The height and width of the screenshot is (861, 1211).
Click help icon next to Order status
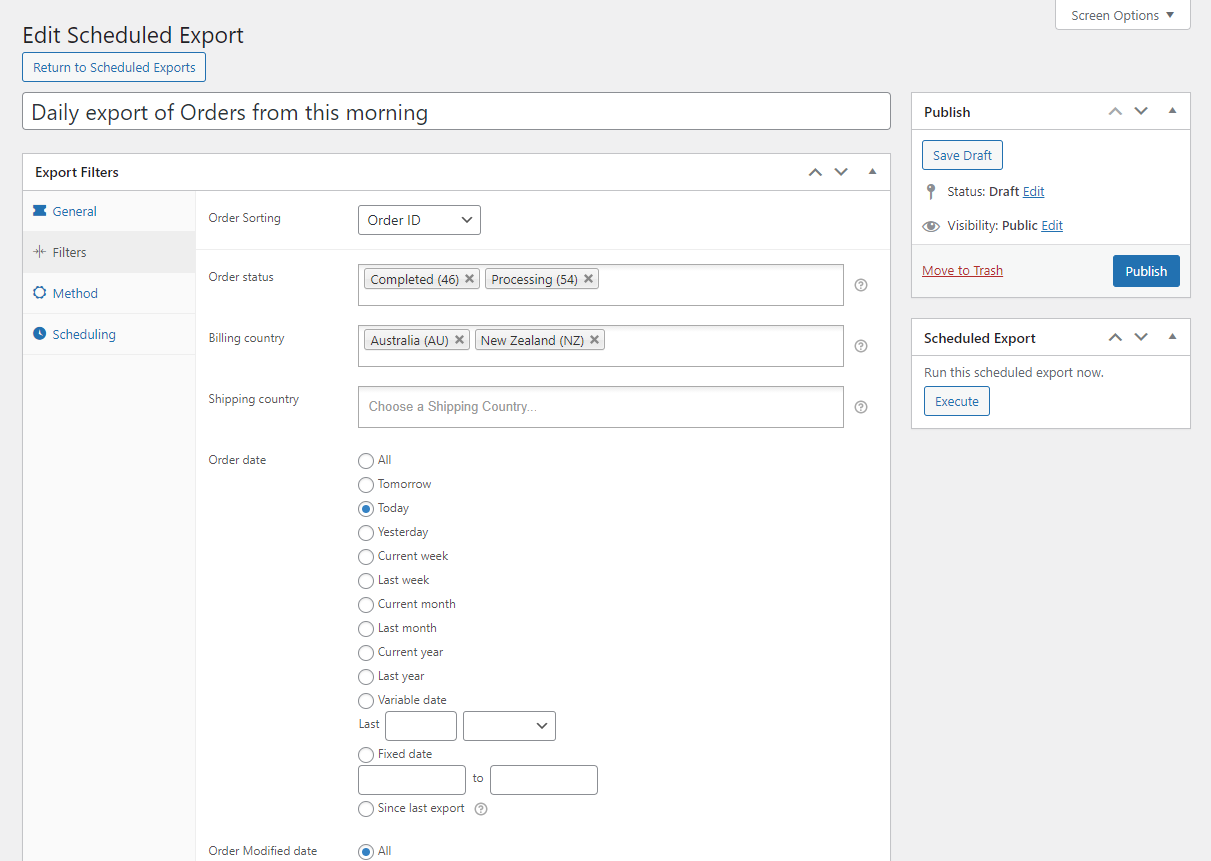(861, 285)
